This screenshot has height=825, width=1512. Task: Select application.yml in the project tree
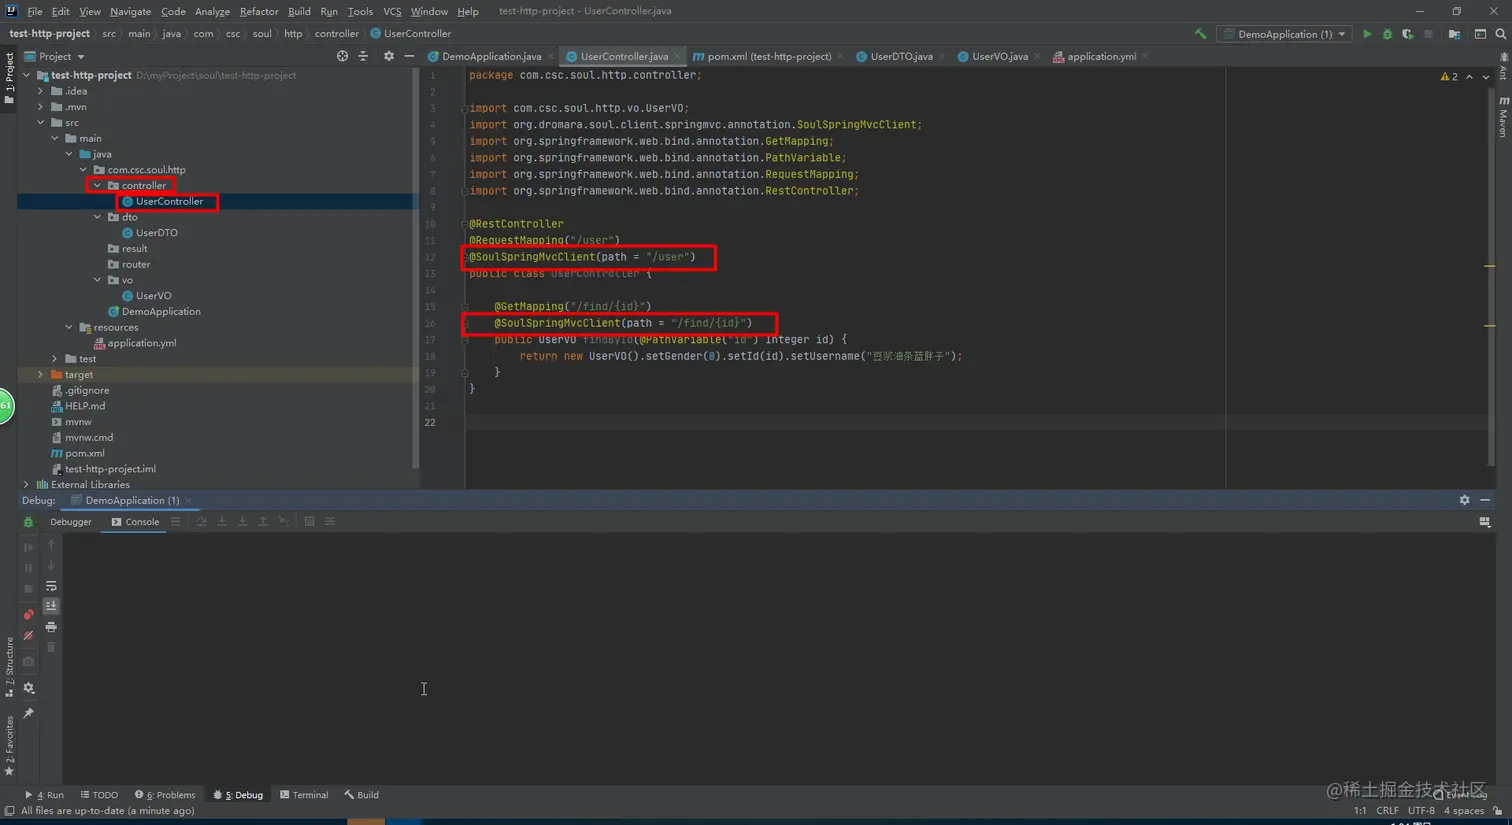click(141, 343)
